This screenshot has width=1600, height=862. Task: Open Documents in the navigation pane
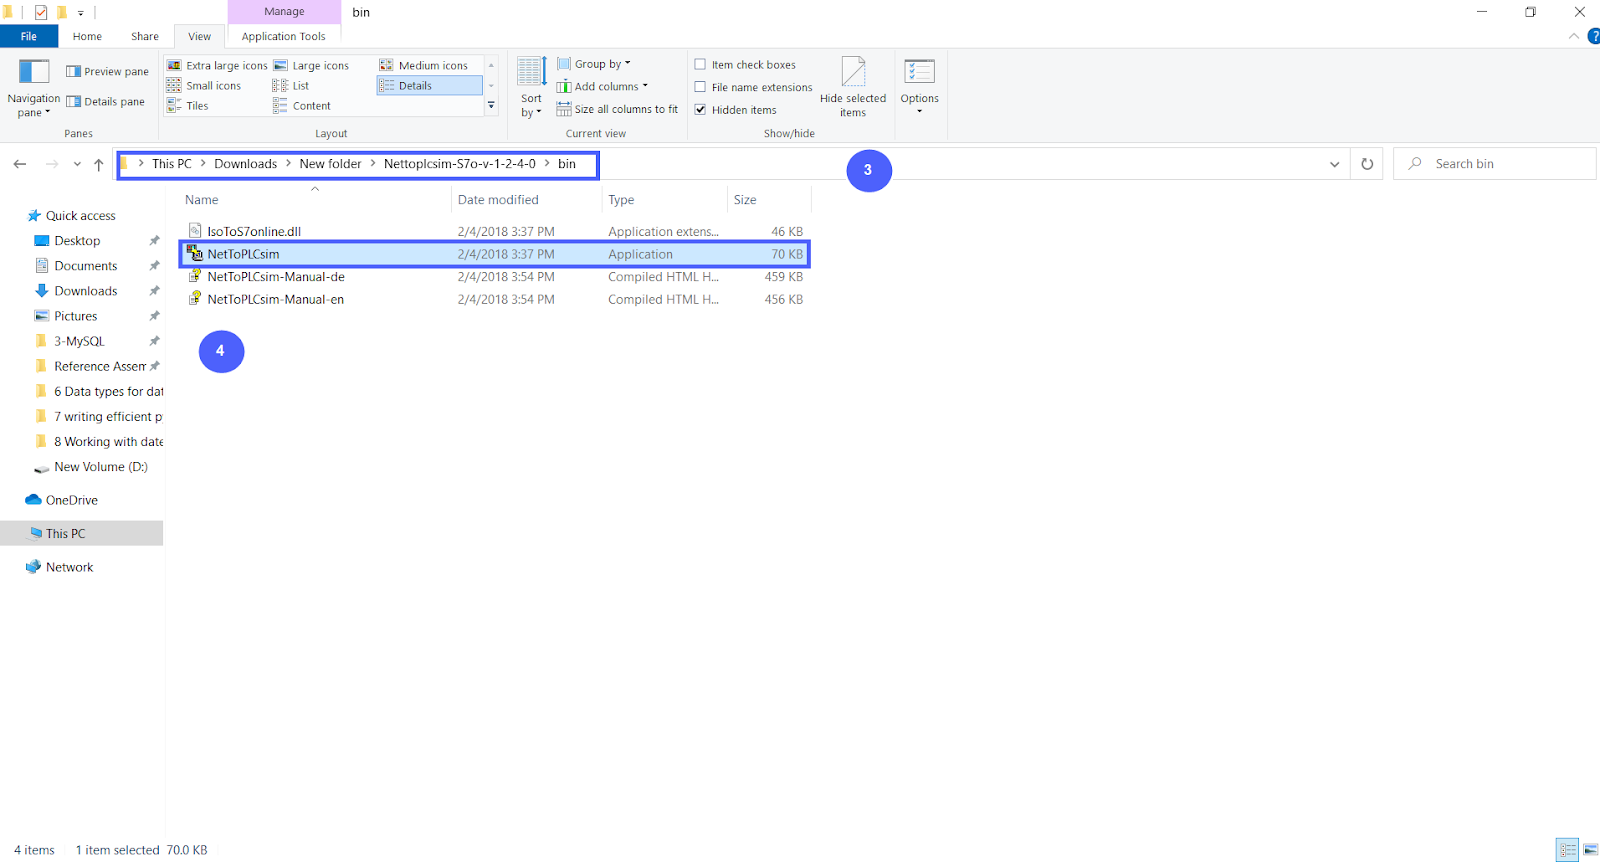[x=86, y=265]
